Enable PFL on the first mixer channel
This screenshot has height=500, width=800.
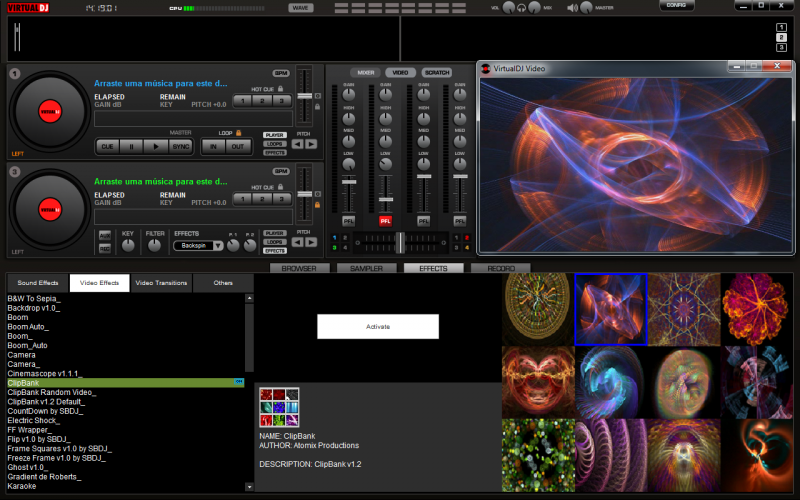(348, 221)
